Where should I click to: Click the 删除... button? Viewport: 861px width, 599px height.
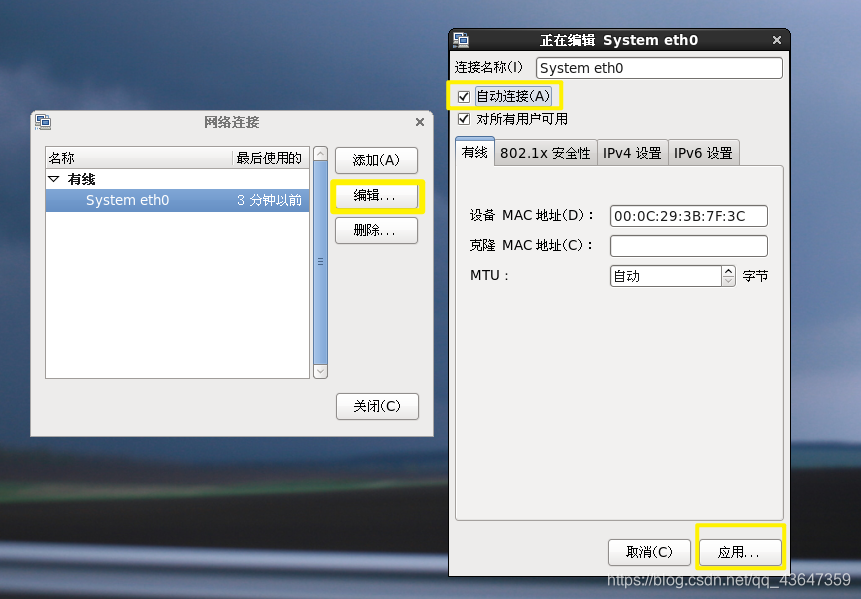coord(376,231)
